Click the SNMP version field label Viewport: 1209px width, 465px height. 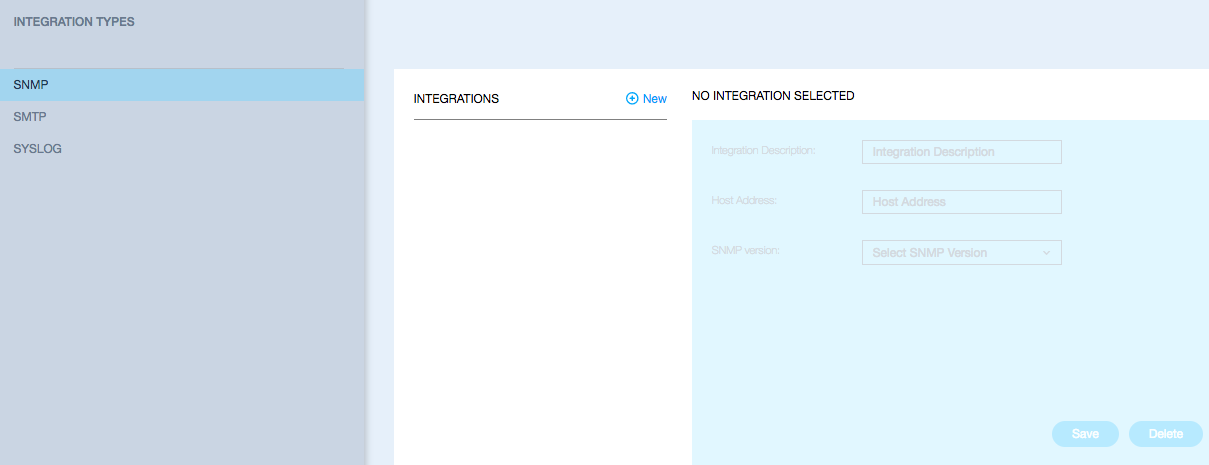click(x=745, y=250)
